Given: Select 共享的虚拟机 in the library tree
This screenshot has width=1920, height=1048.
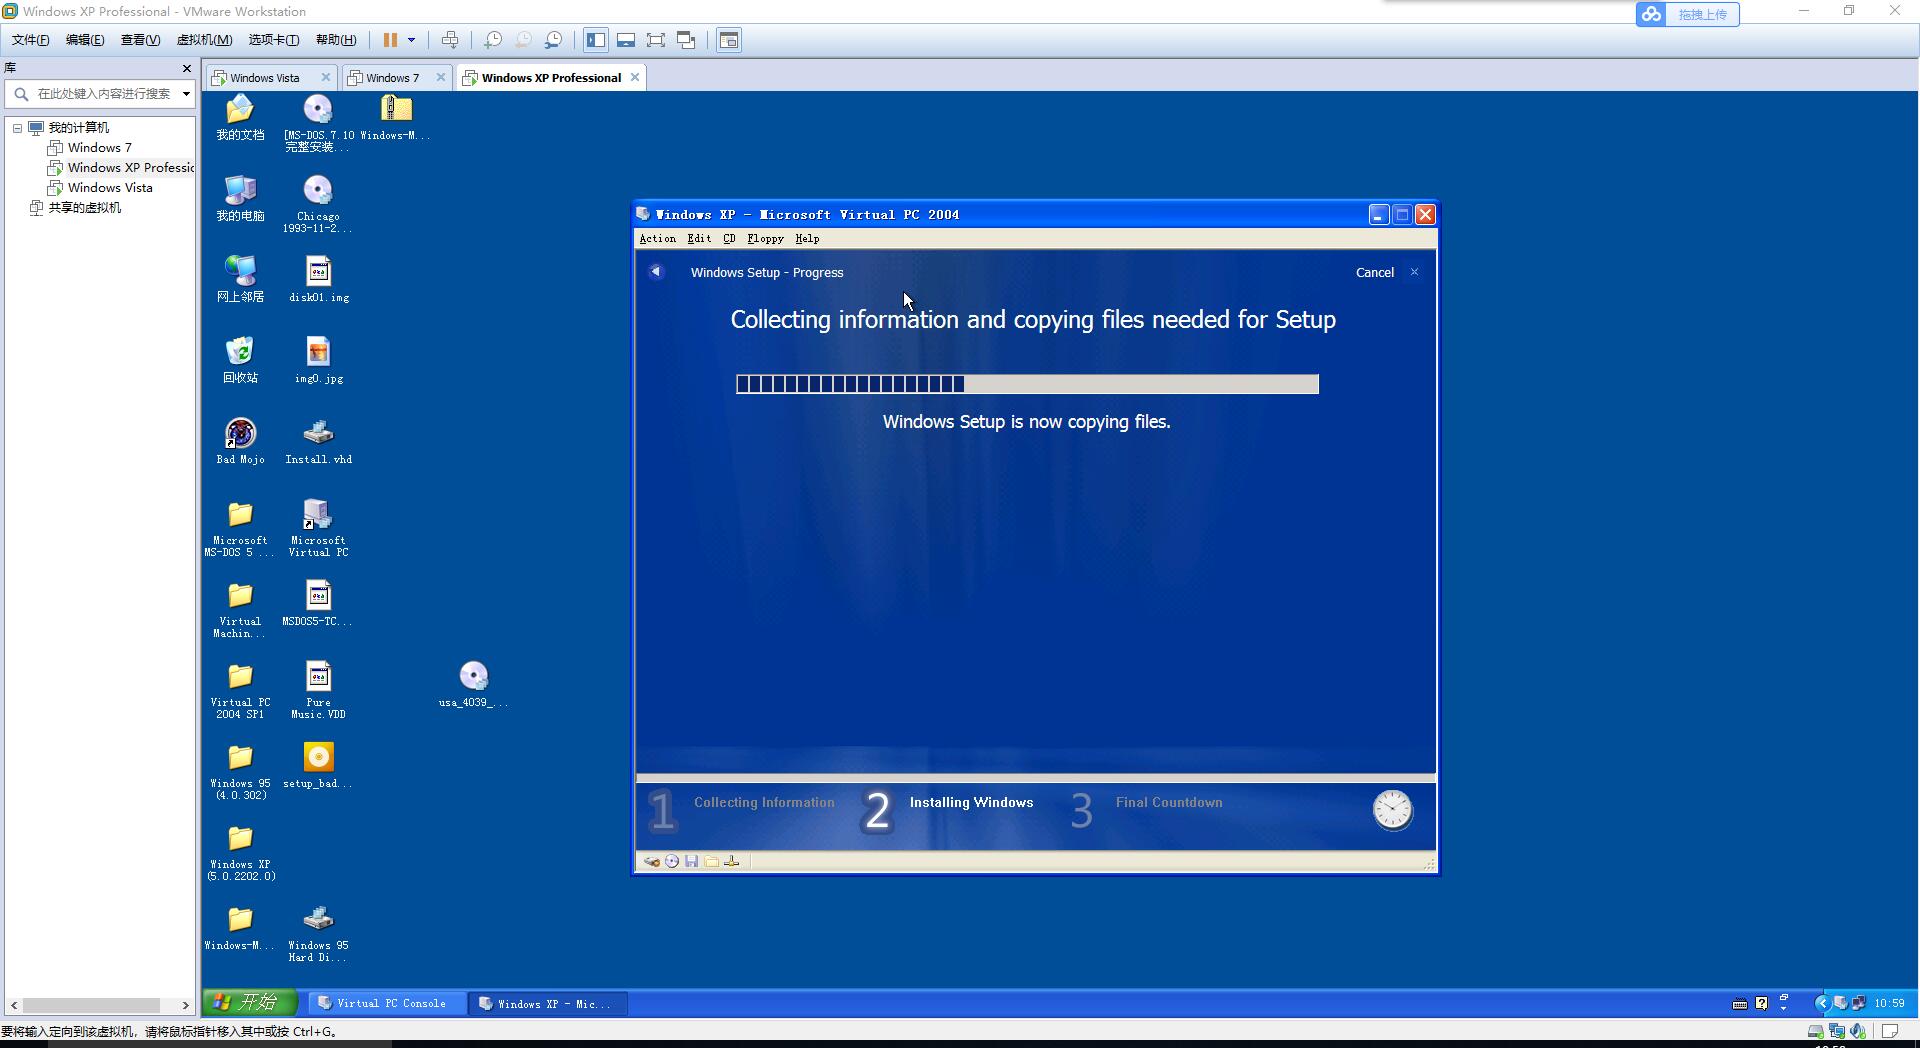Looking at the screenshot, I should tap(84, 208).
